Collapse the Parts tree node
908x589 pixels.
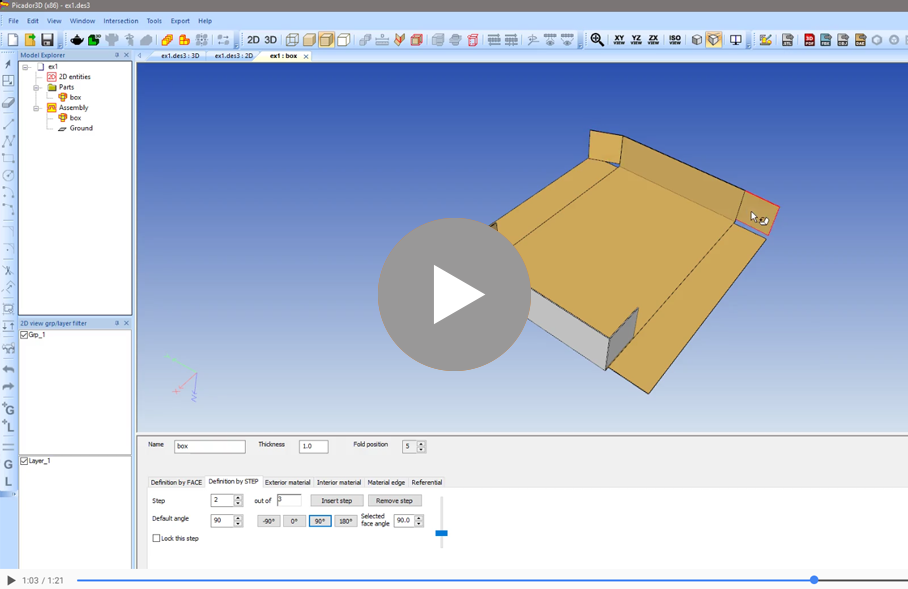point(36,87)
